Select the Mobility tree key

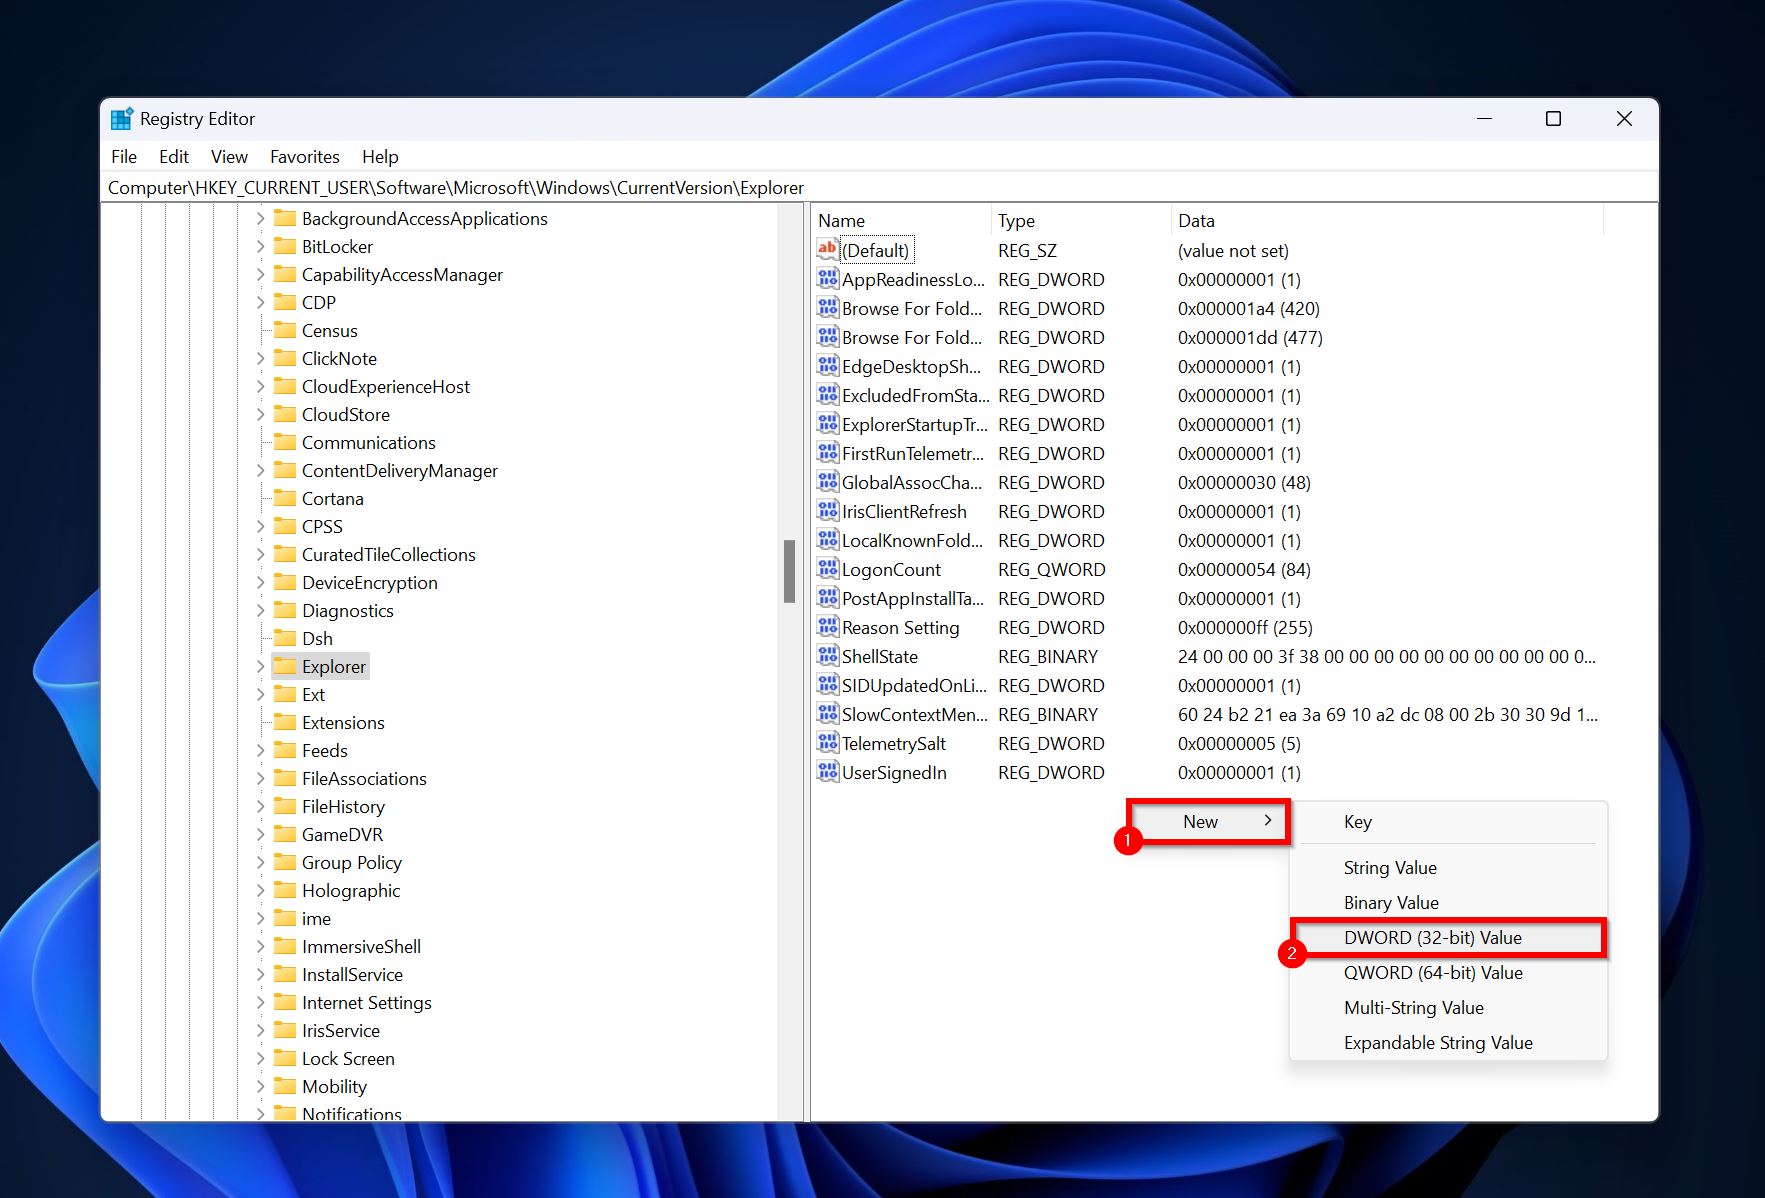point(334,1086)
